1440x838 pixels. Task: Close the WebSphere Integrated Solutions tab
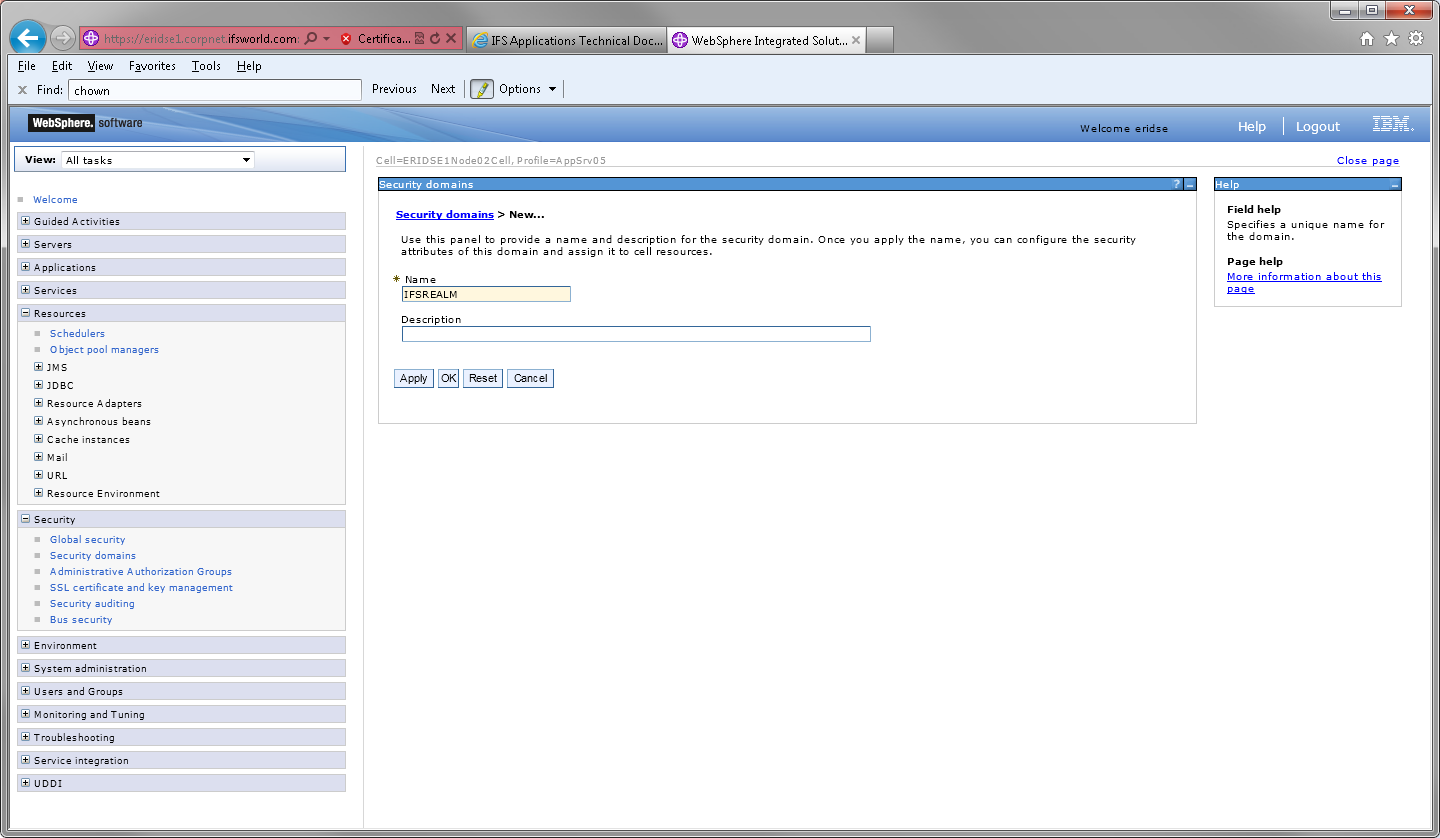pos(856,40)
